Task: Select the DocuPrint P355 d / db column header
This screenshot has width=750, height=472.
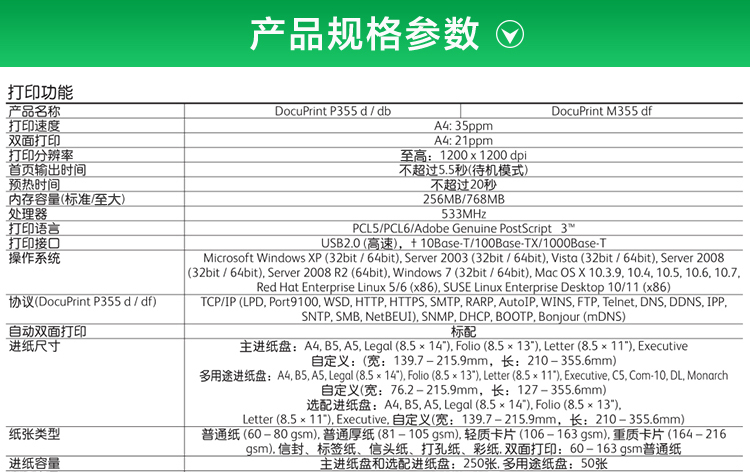Action: tap(333, 111)
